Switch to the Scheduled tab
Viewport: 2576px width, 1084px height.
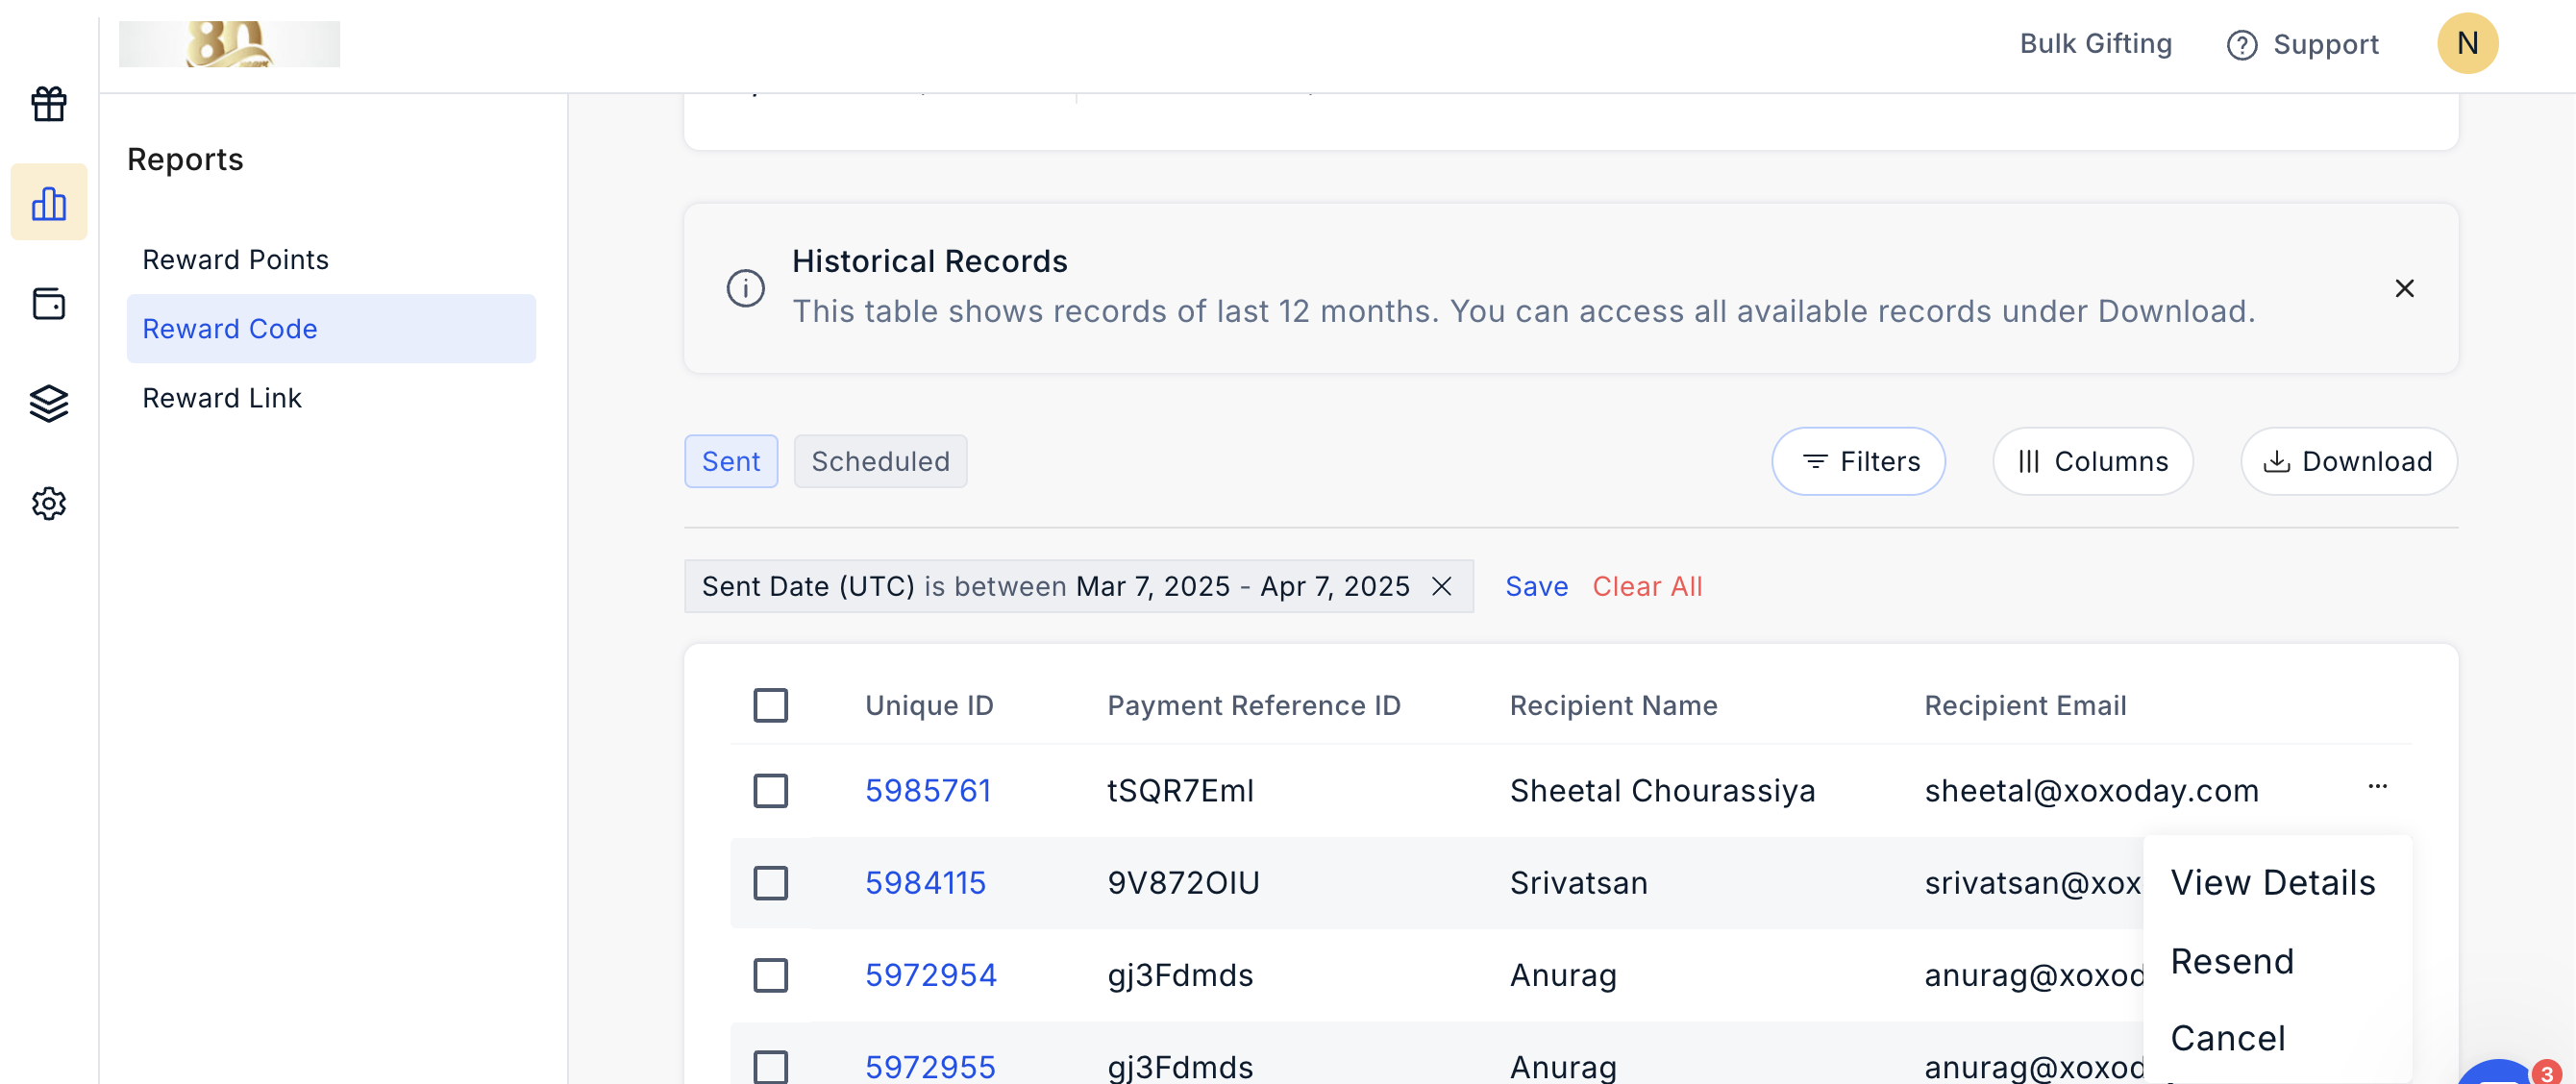[879, 461]
